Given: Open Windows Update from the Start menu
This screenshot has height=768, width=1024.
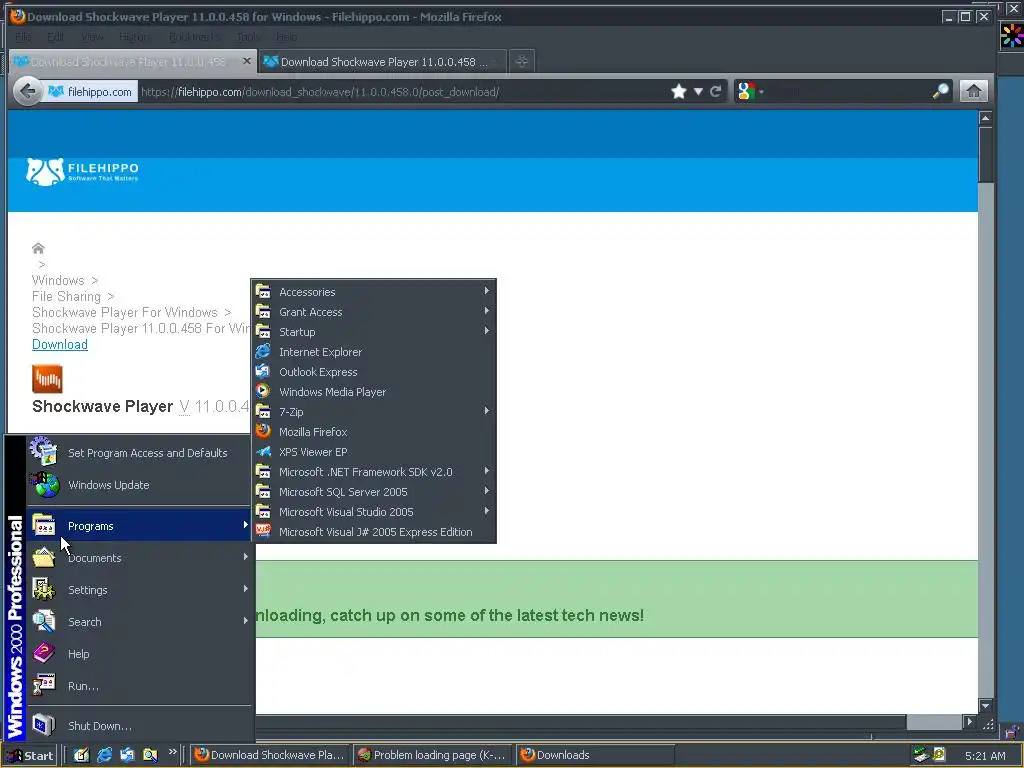Looking at the screenshot, I should (x=140, y=485).
